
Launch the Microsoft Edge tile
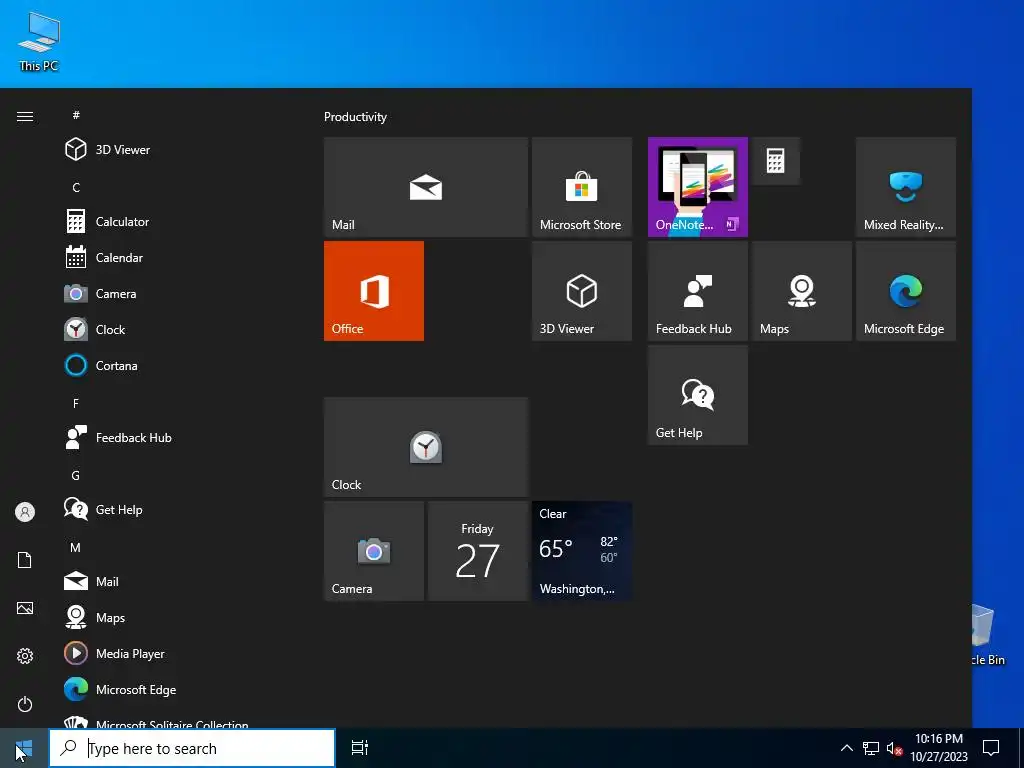click(906, 291)
